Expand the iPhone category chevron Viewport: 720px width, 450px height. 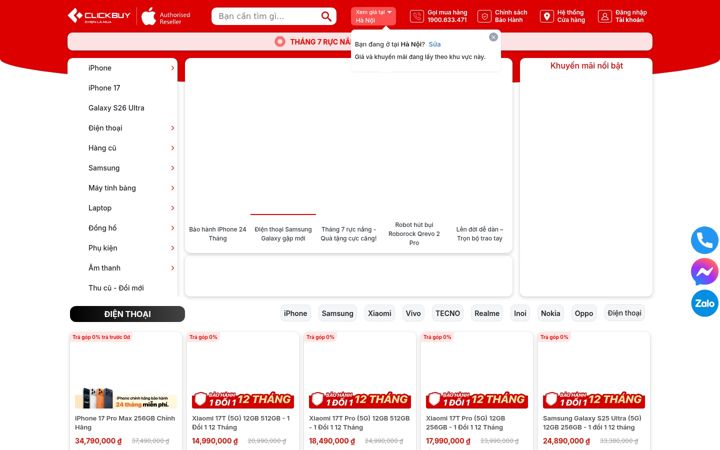pos(173,68)
